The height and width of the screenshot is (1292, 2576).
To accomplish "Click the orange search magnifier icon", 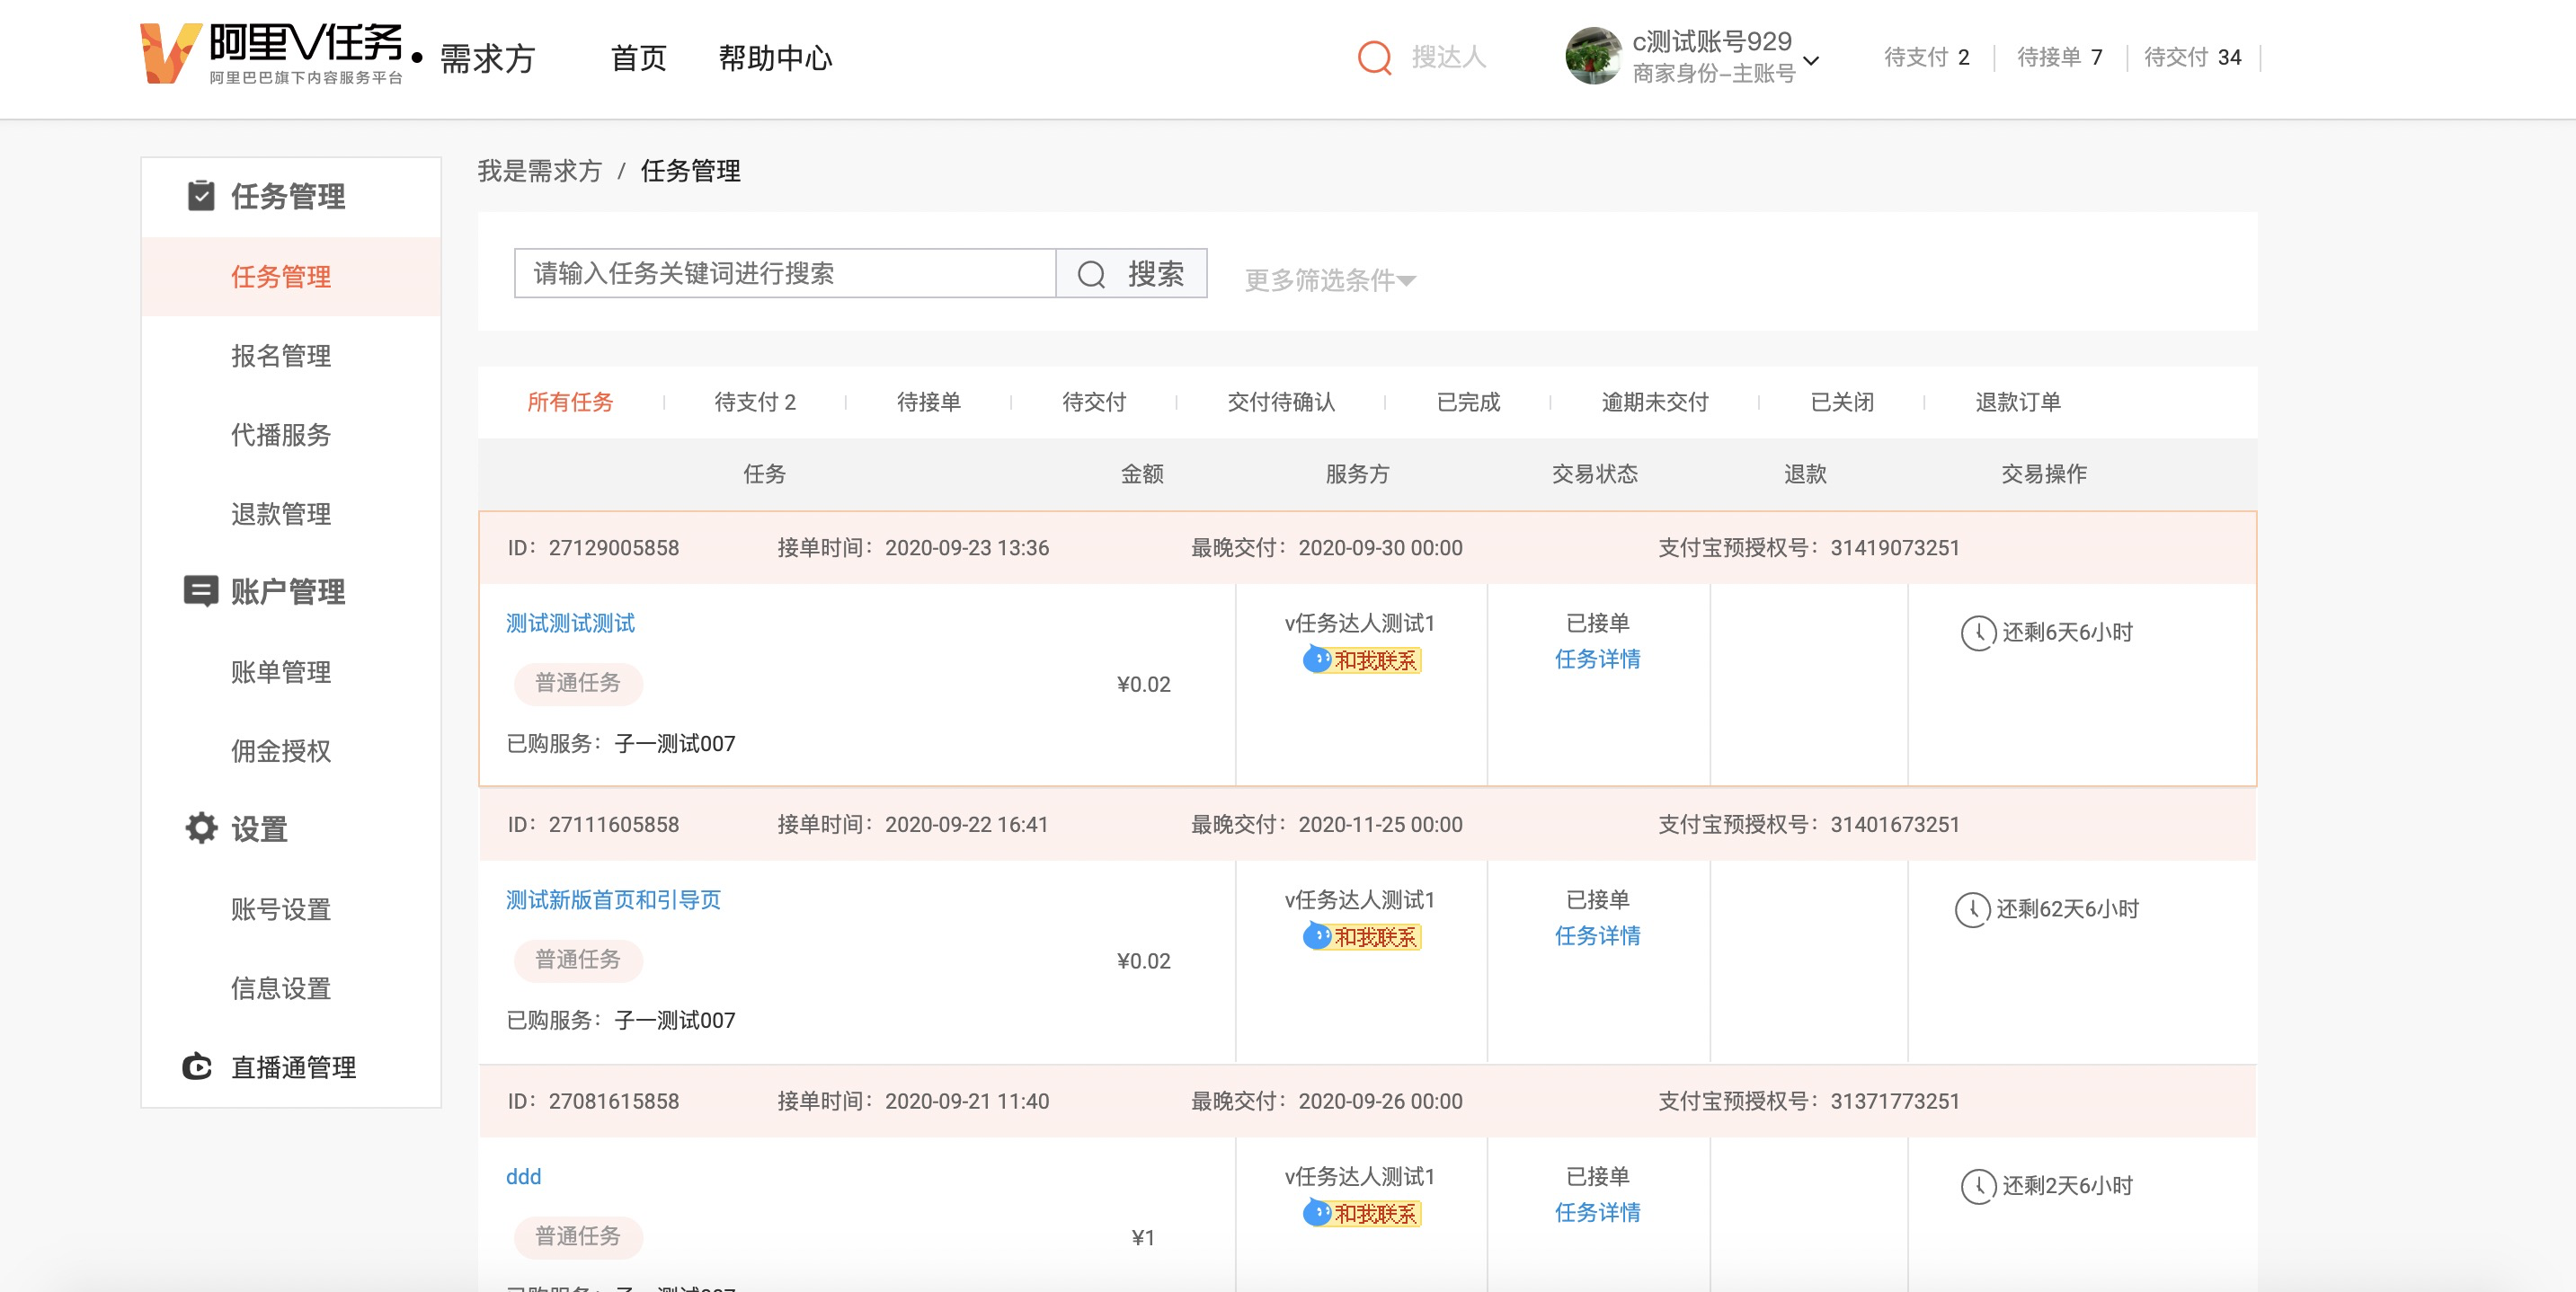I will pyautogui.click(x=1374, y=57).
